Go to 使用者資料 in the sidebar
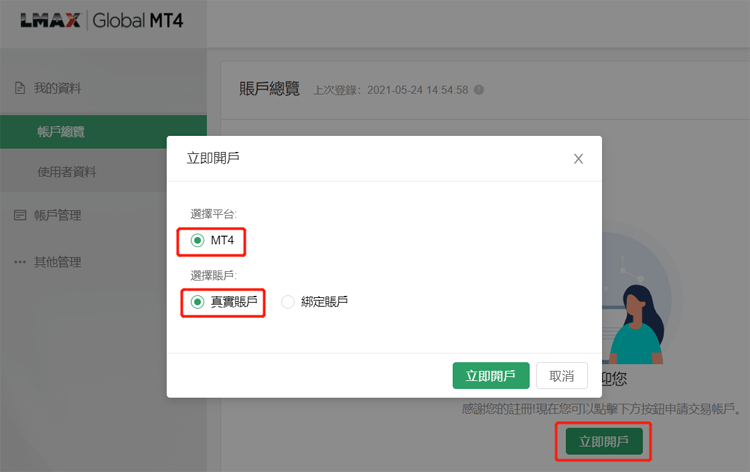 [x=67, y=172]
